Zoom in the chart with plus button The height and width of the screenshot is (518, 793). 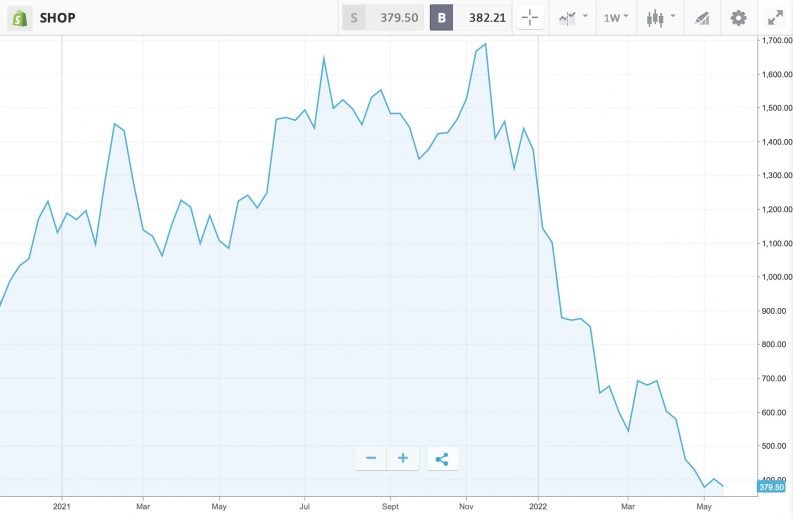click(x=403, y=458)
